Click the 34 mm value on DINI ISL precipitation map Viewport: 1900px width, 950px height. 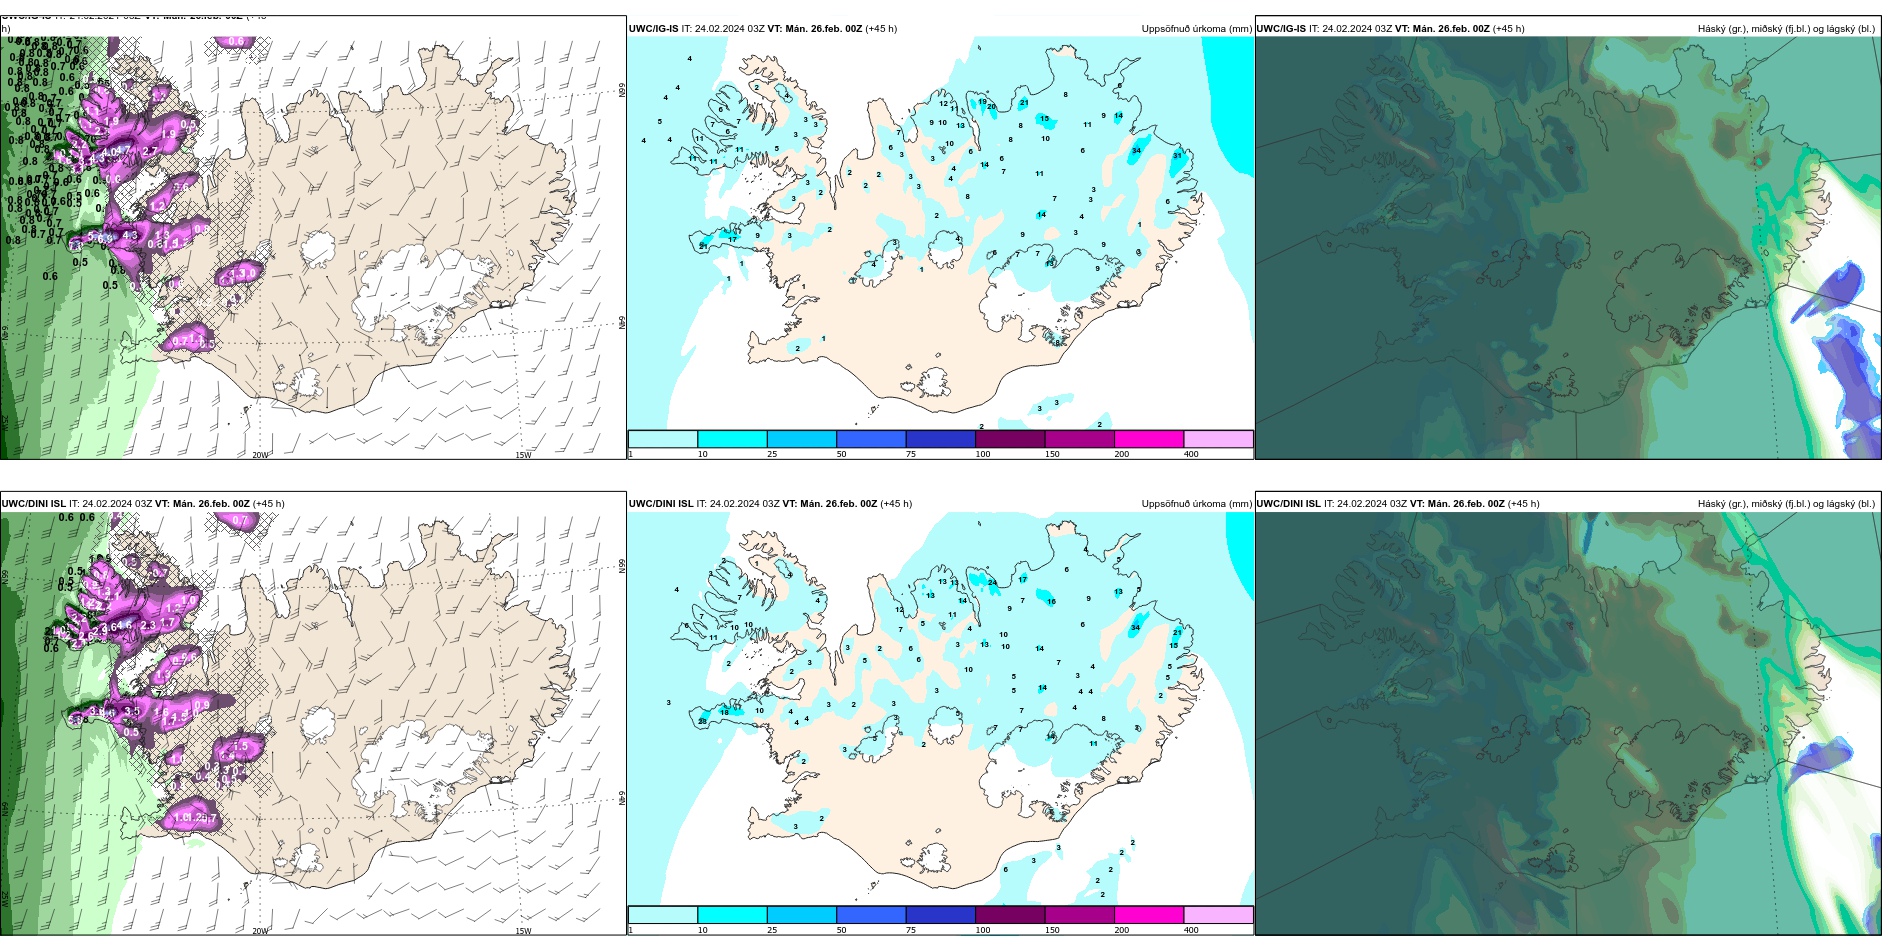[1135, 628]
